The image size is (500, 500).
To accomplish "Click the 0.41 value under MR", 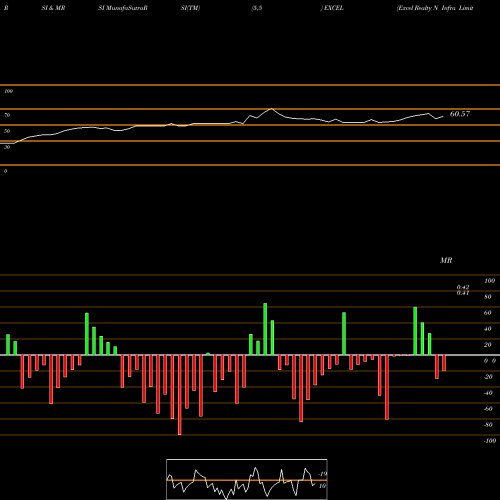I will 463,293.
